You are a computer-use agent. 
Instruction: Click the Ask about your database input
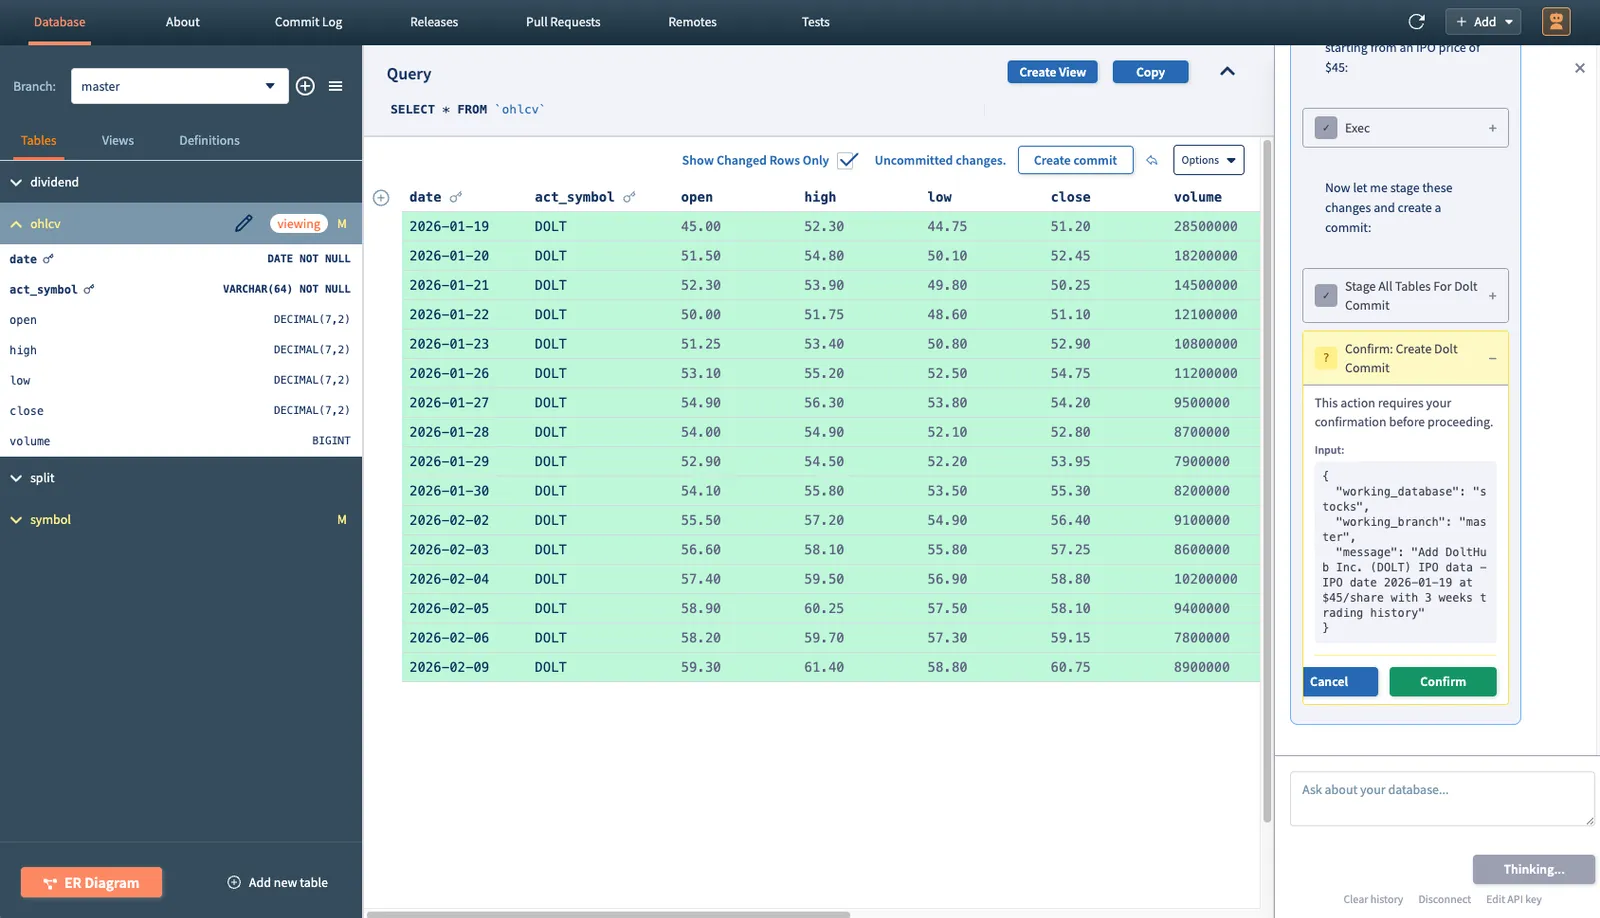[x=1441, y=797]
